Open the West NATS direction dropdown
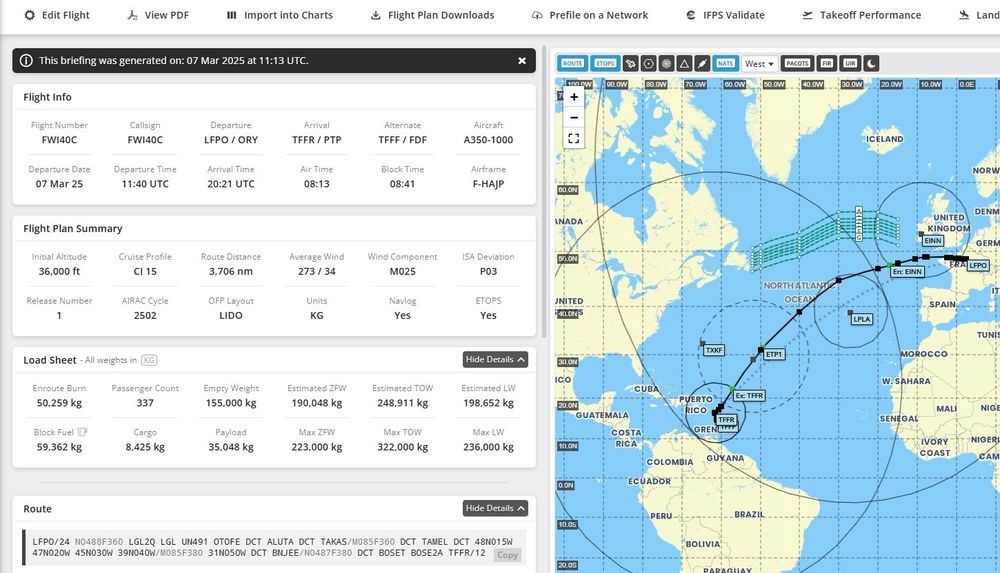 (759, 63)
